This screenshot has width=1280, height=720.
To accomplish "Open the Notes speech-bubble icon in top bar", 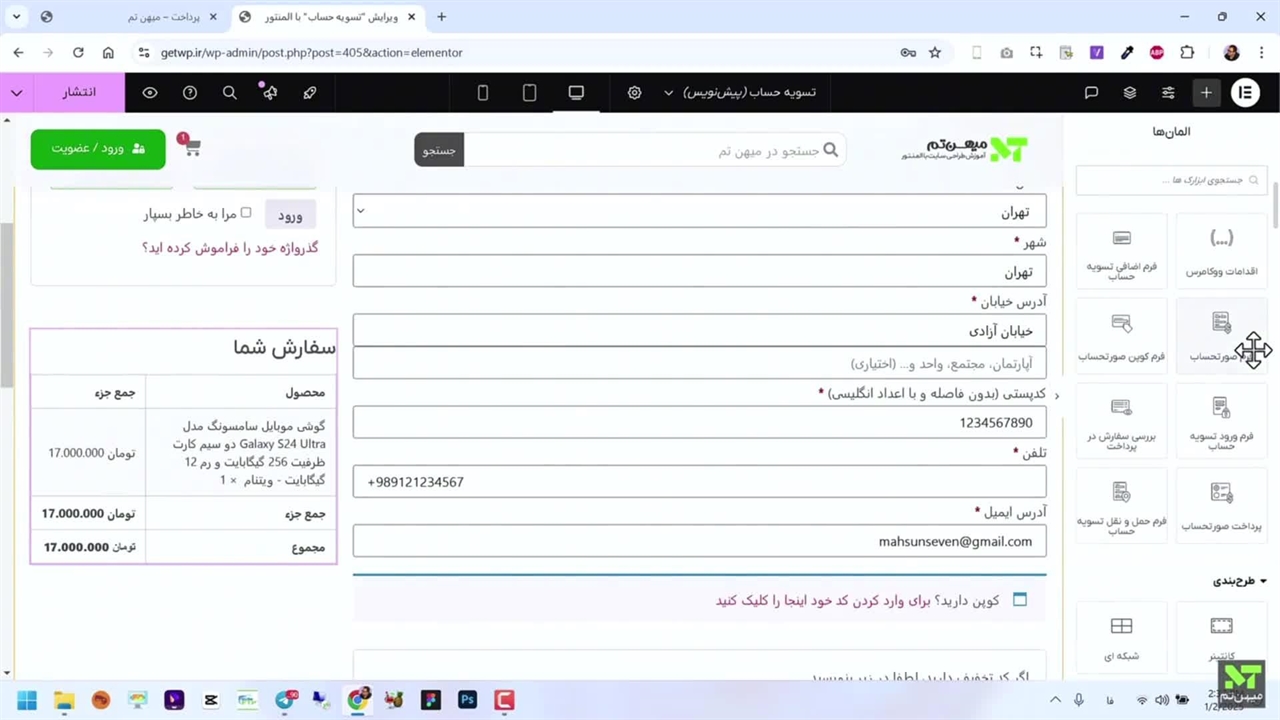I will click(x=1091, y=92).
